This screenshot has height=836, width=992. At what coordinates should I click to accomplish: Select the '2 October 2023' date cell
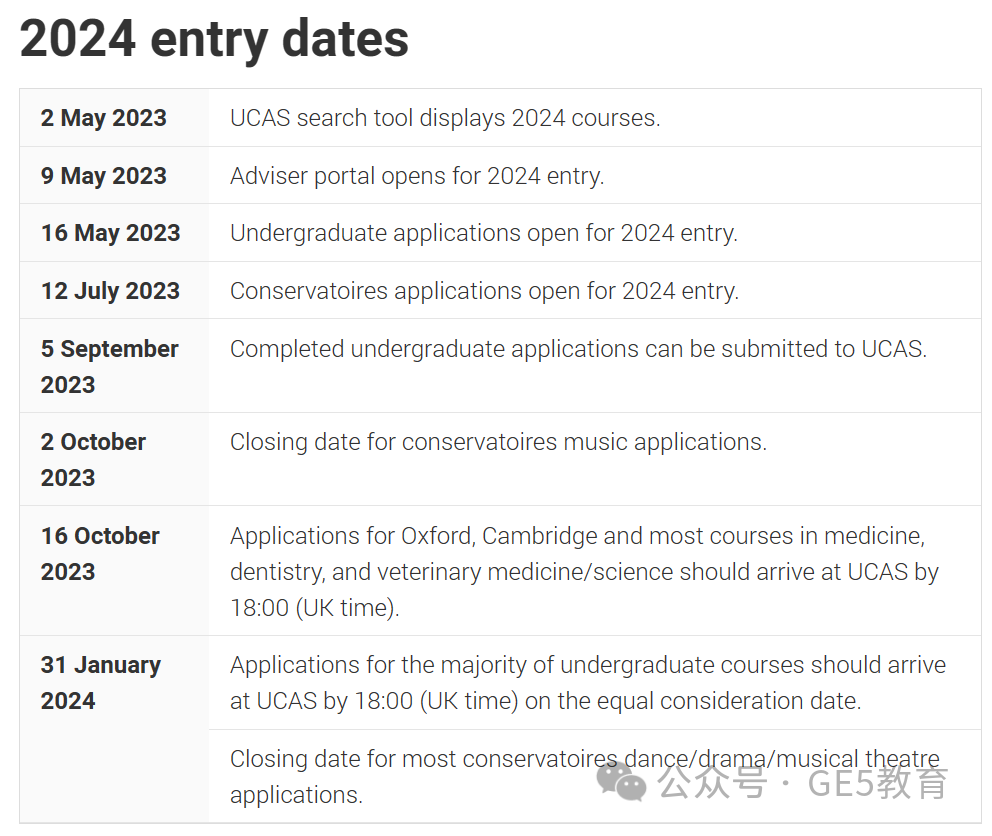(114, 459)
